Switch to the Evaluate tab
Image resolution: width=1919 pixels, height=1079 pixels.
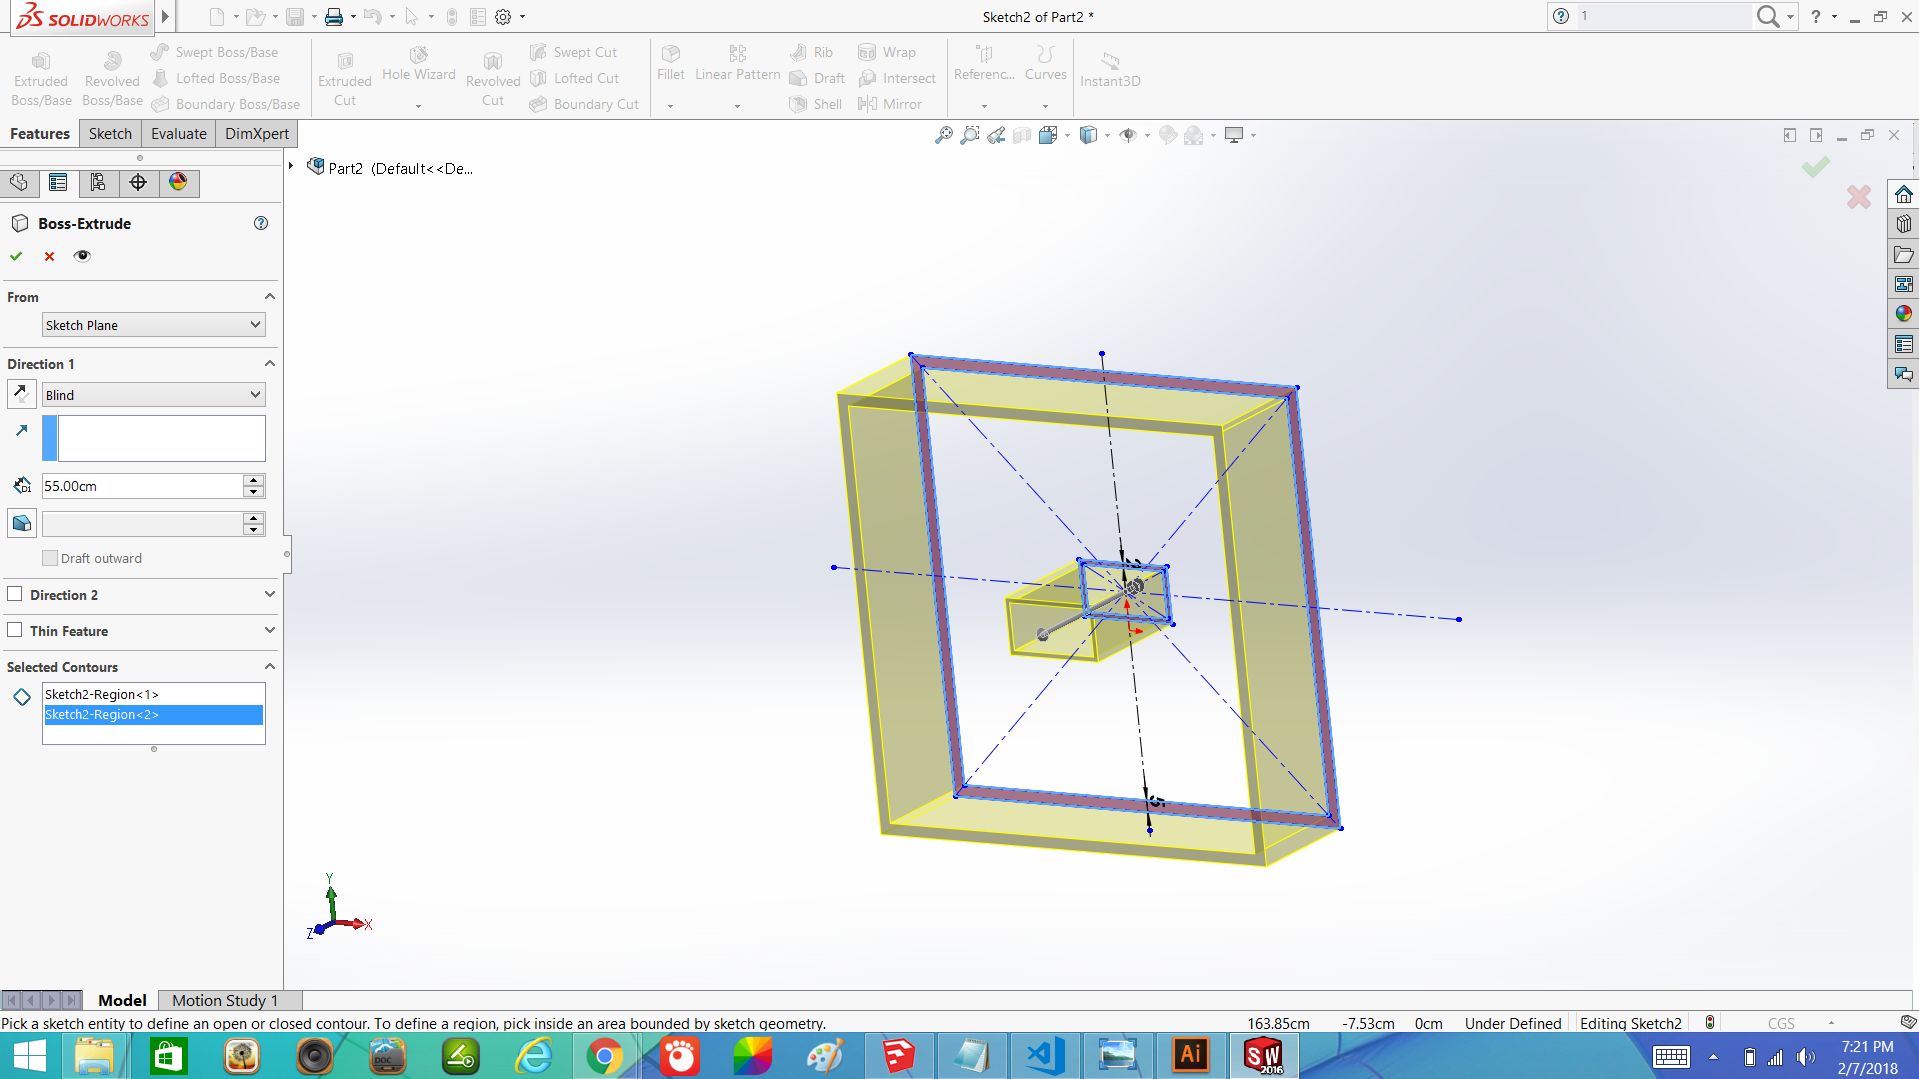pos(179,133)
